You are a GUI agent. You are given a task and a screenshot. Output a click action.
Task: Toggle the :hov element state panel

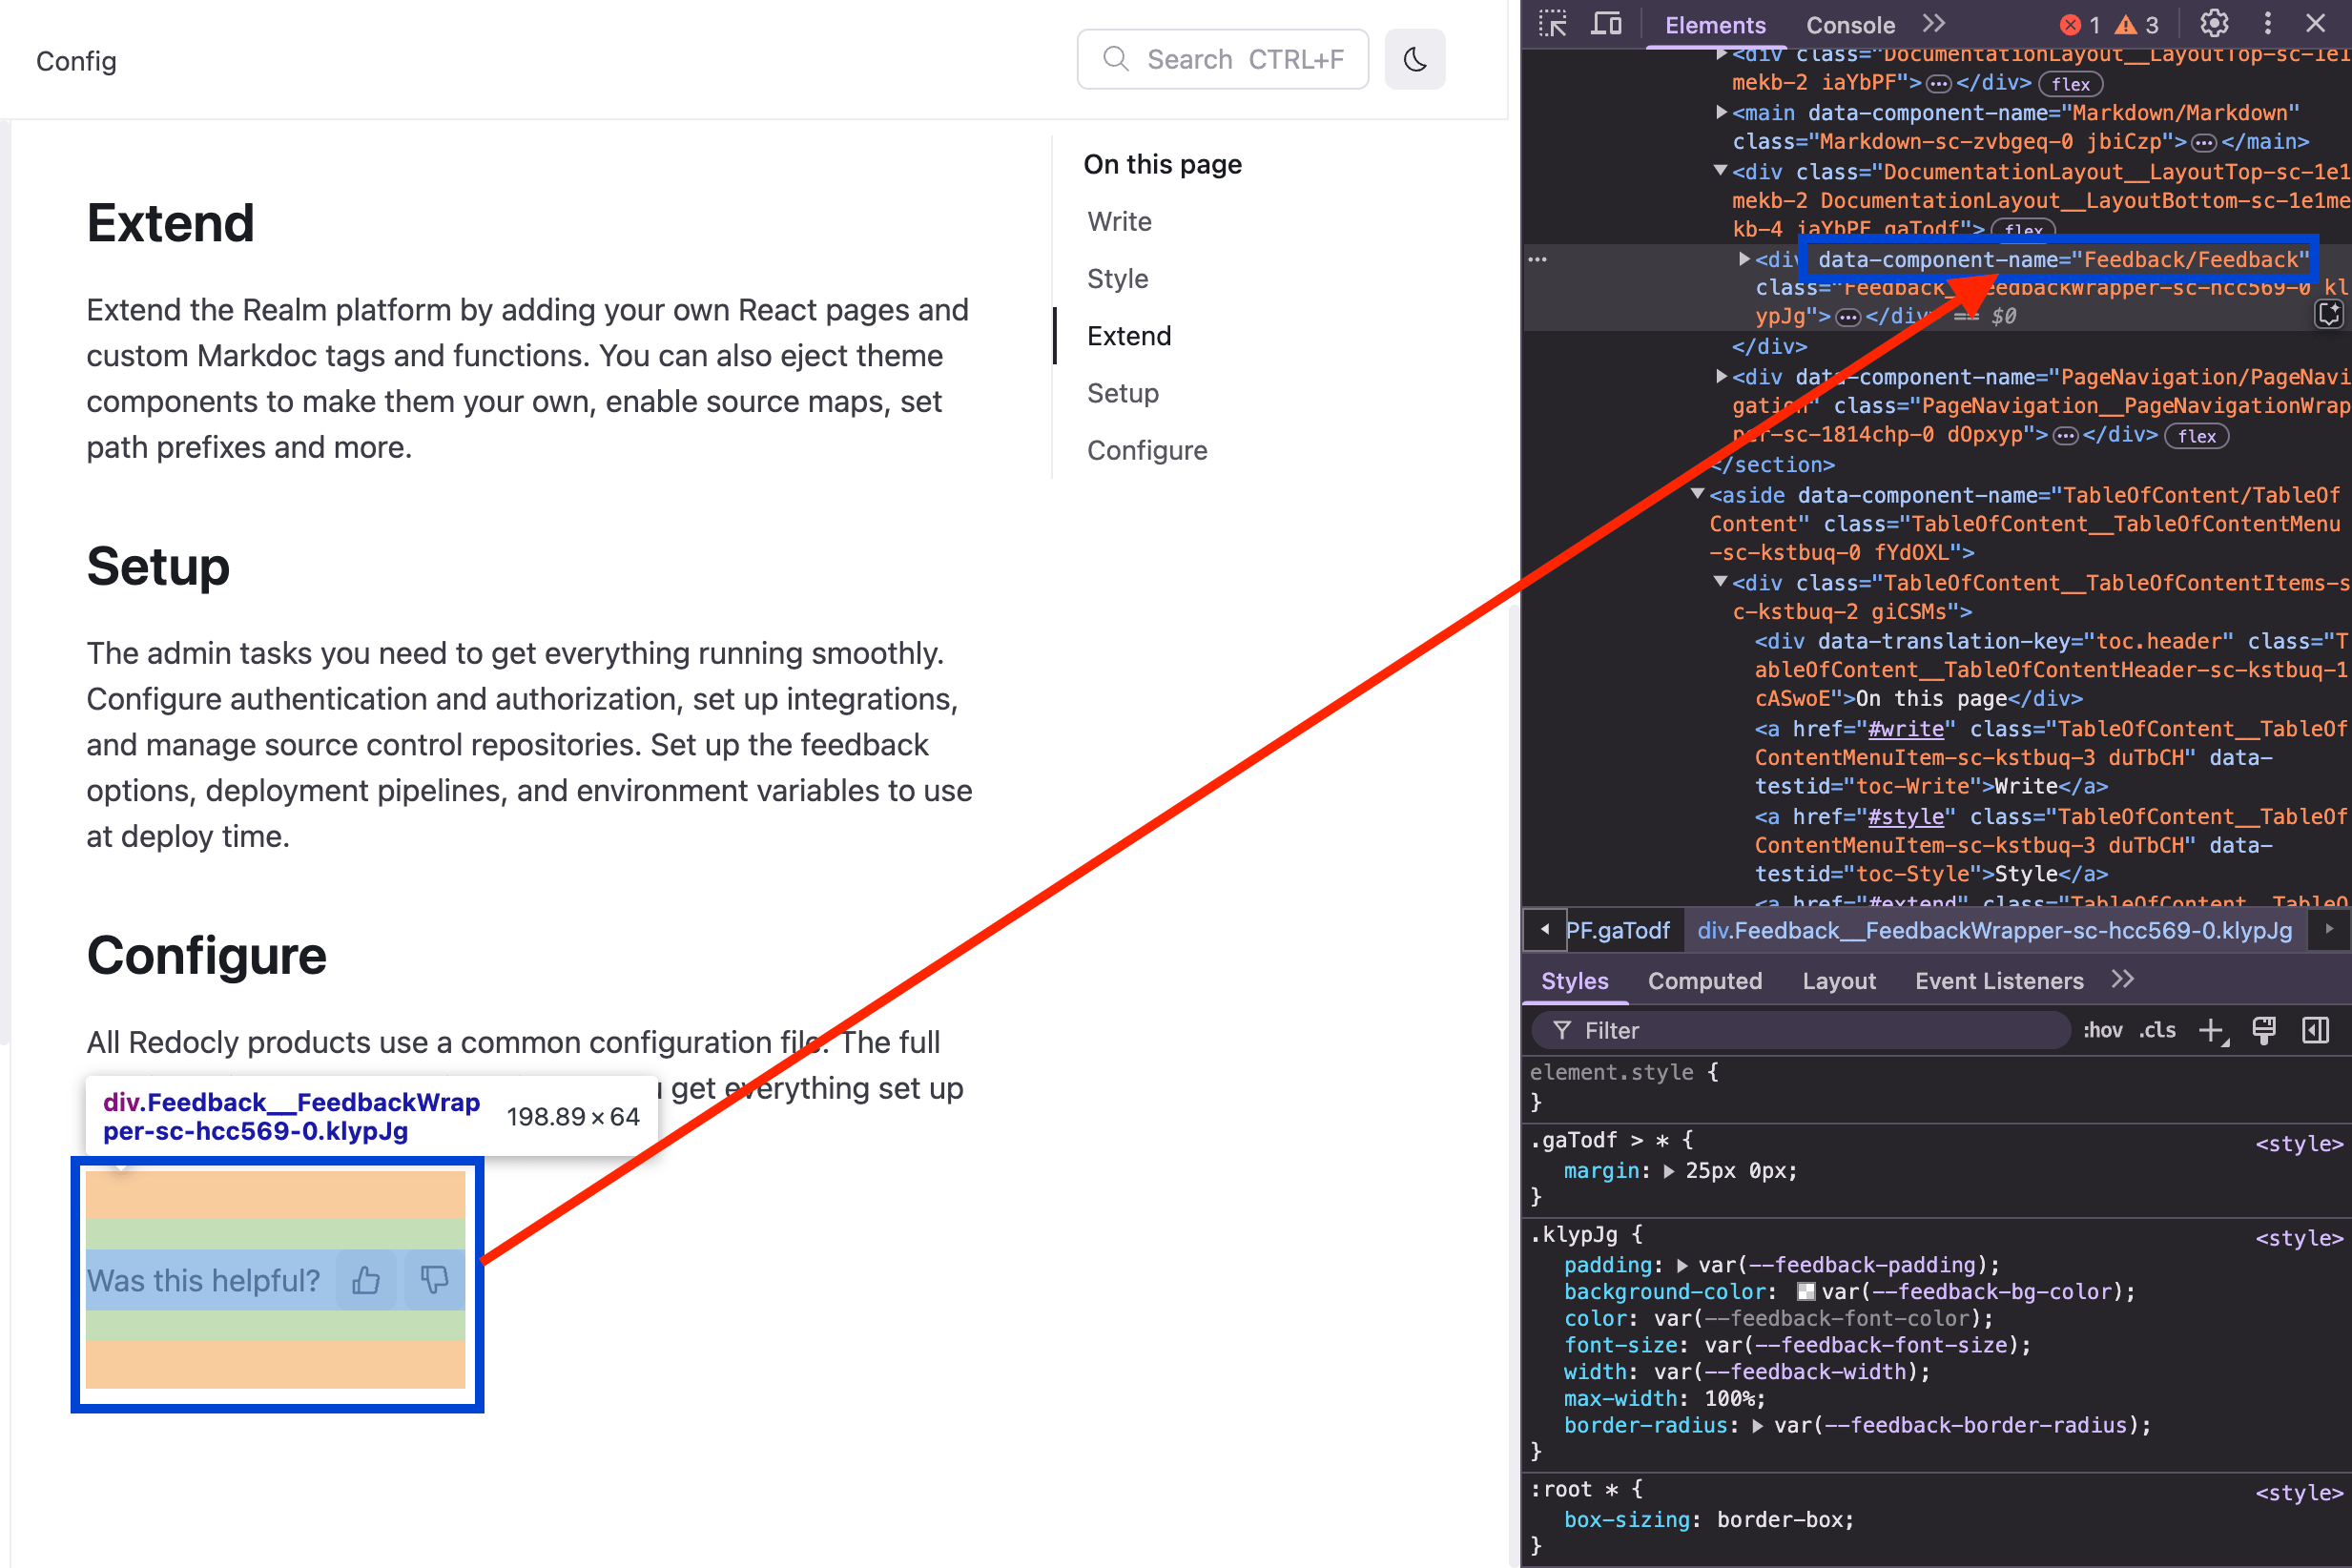pyautogui.click(x=2102, y=1031)
